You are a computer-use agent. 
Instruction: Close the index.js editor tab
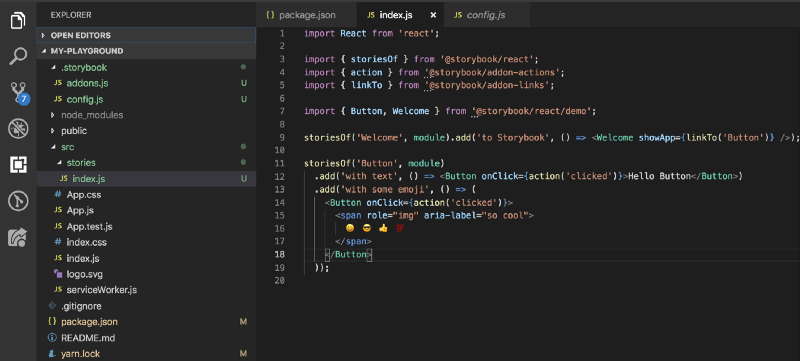click(433, 15)
